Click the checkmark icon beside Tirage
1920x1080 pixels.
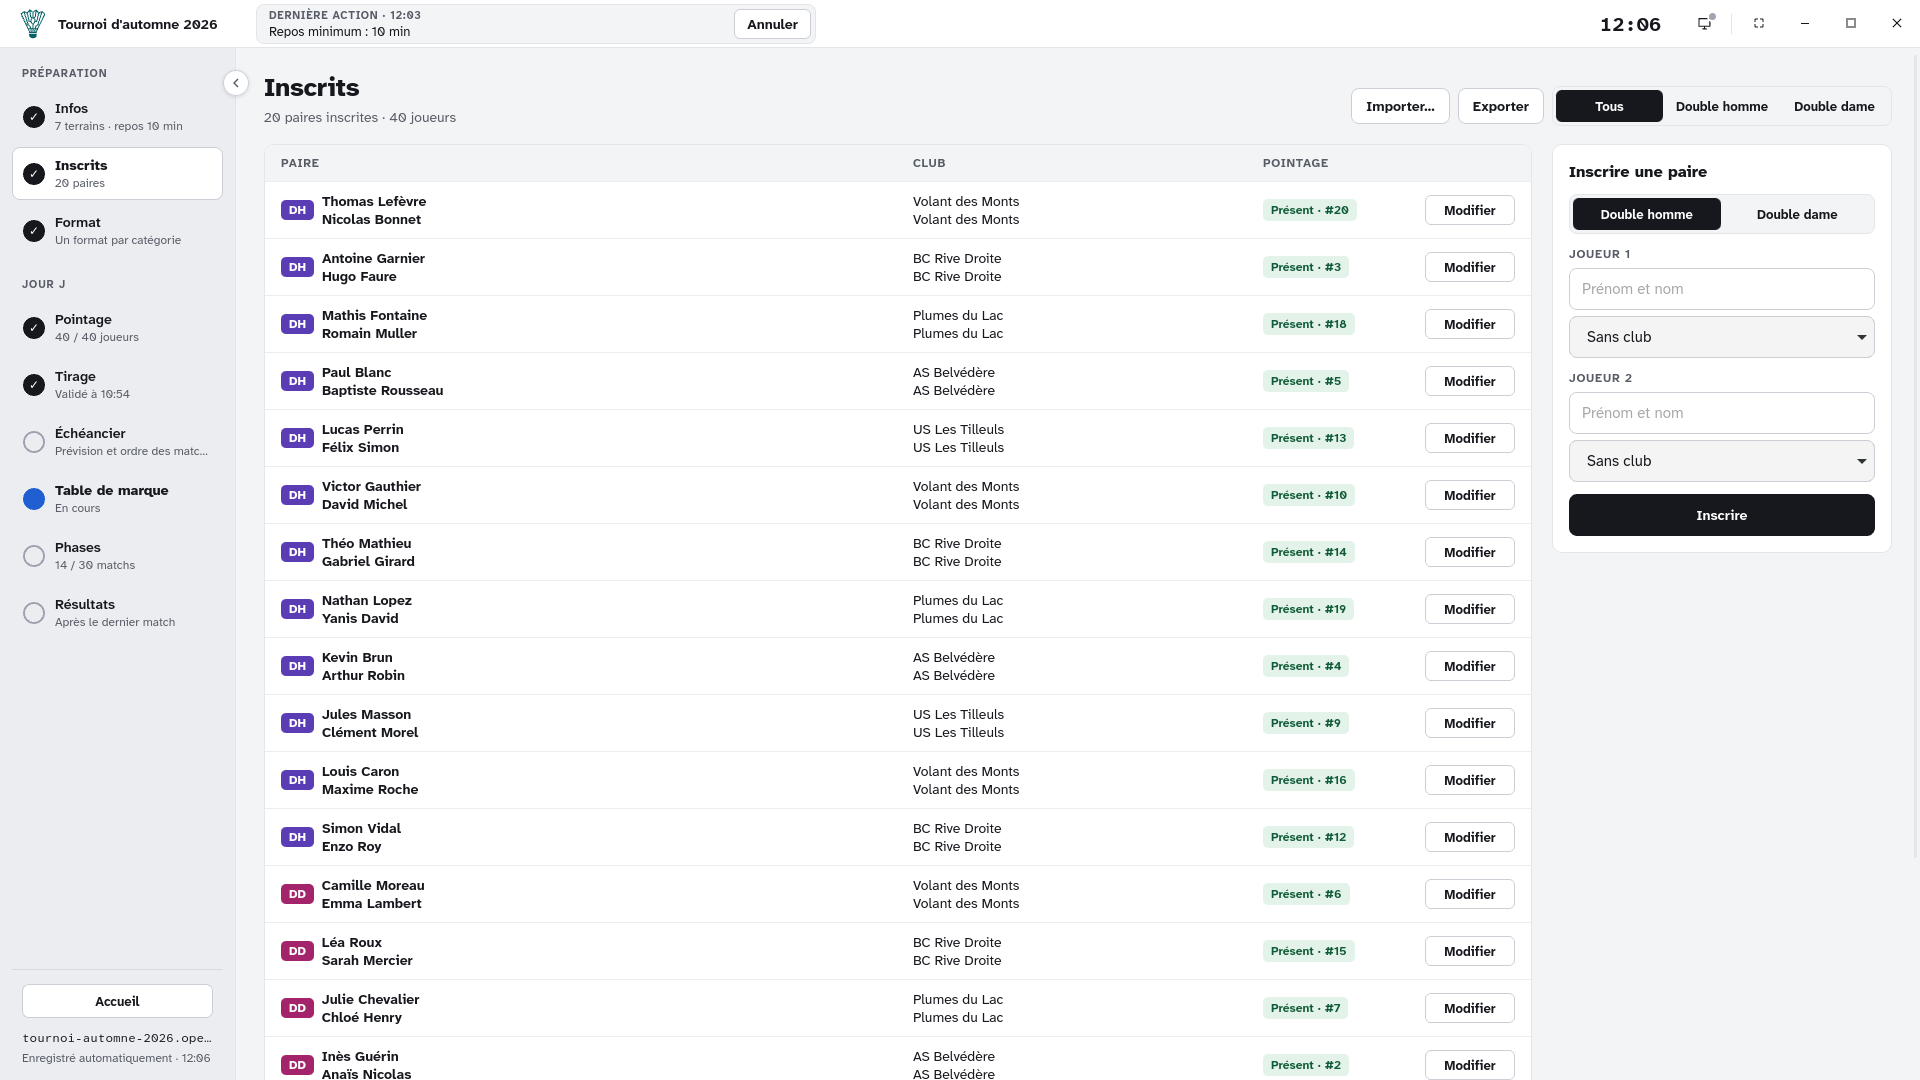(34, 385)
